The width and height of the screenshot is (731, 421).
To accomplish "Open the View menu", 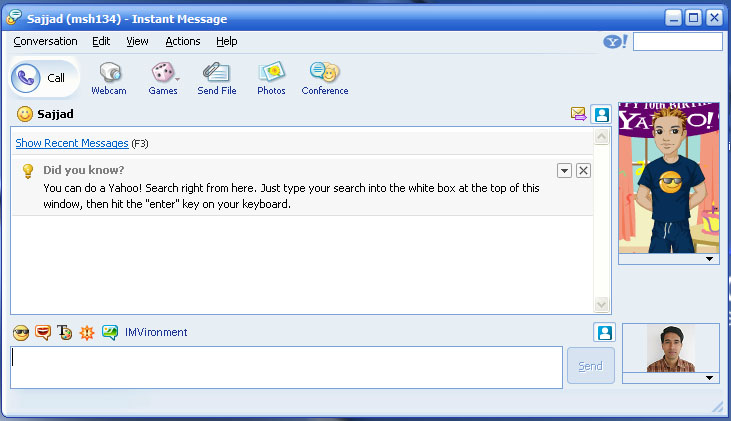I will click(137, 41).
